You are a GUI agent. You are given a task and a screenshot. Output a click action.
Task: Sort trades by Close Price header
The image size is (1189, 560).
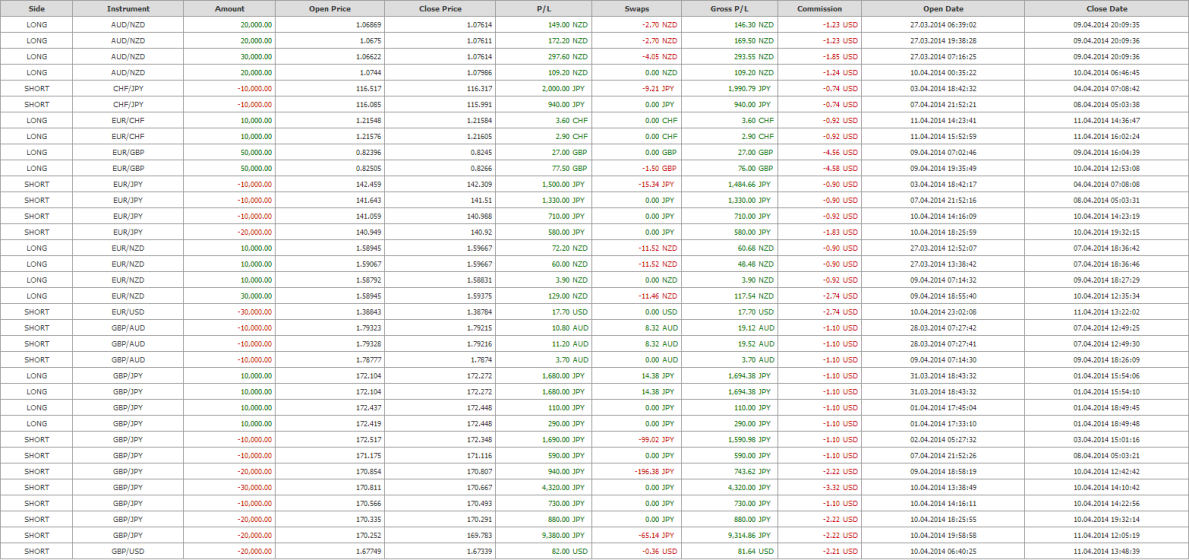[x=440, y=9]
